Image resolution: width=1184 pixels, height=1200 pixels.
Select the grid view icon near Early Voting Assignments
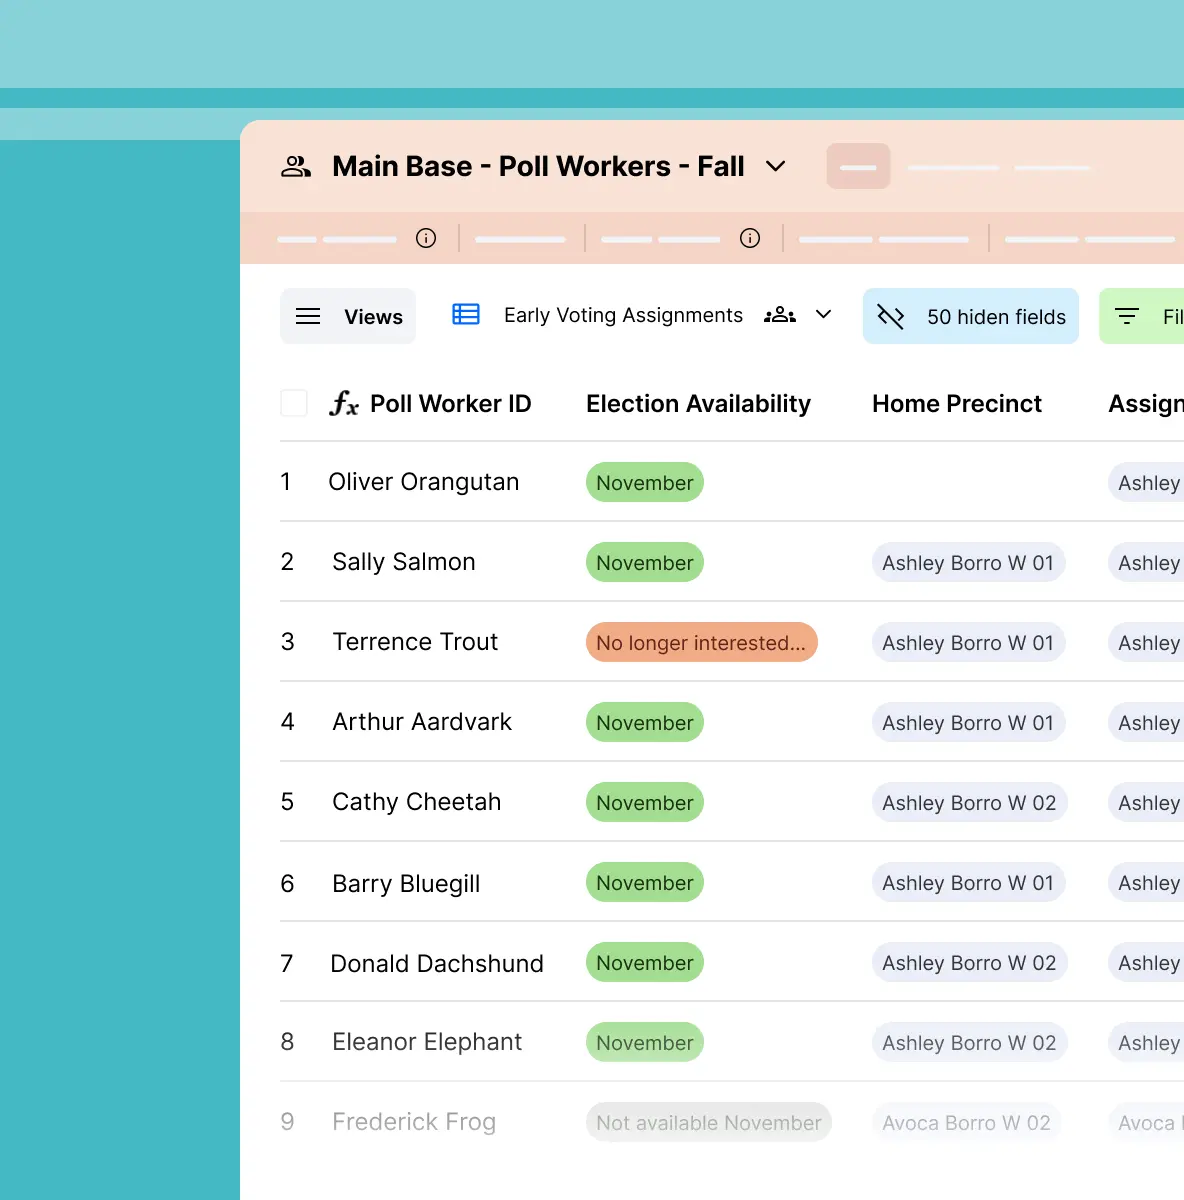coord(466,314)
